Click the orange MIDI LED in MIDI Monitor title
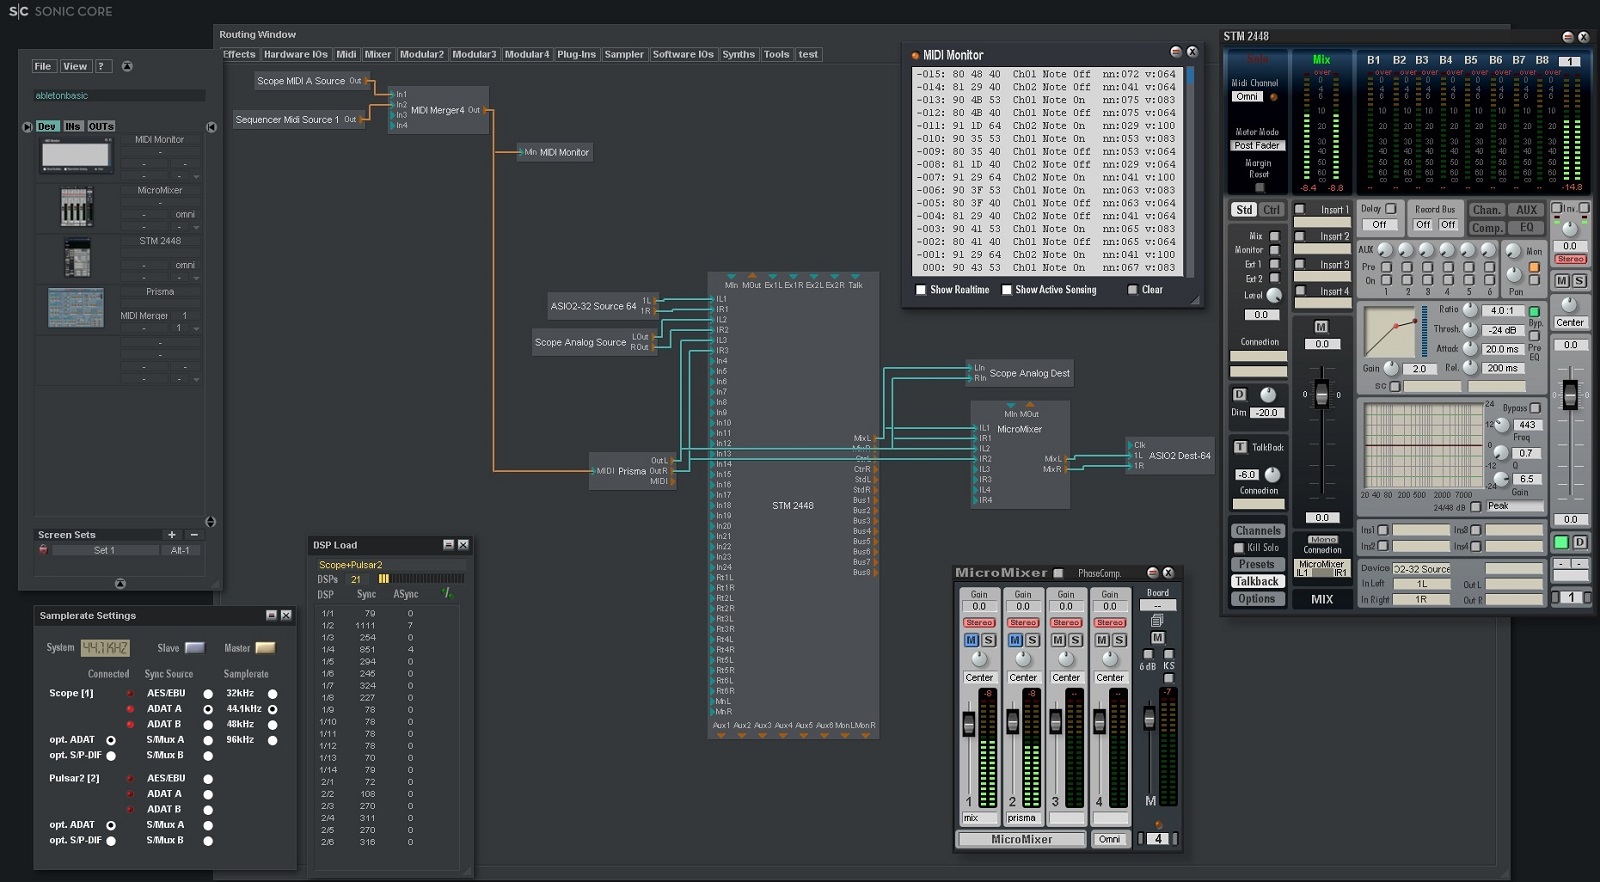The image size is (1600, 882). click(914, 55)
